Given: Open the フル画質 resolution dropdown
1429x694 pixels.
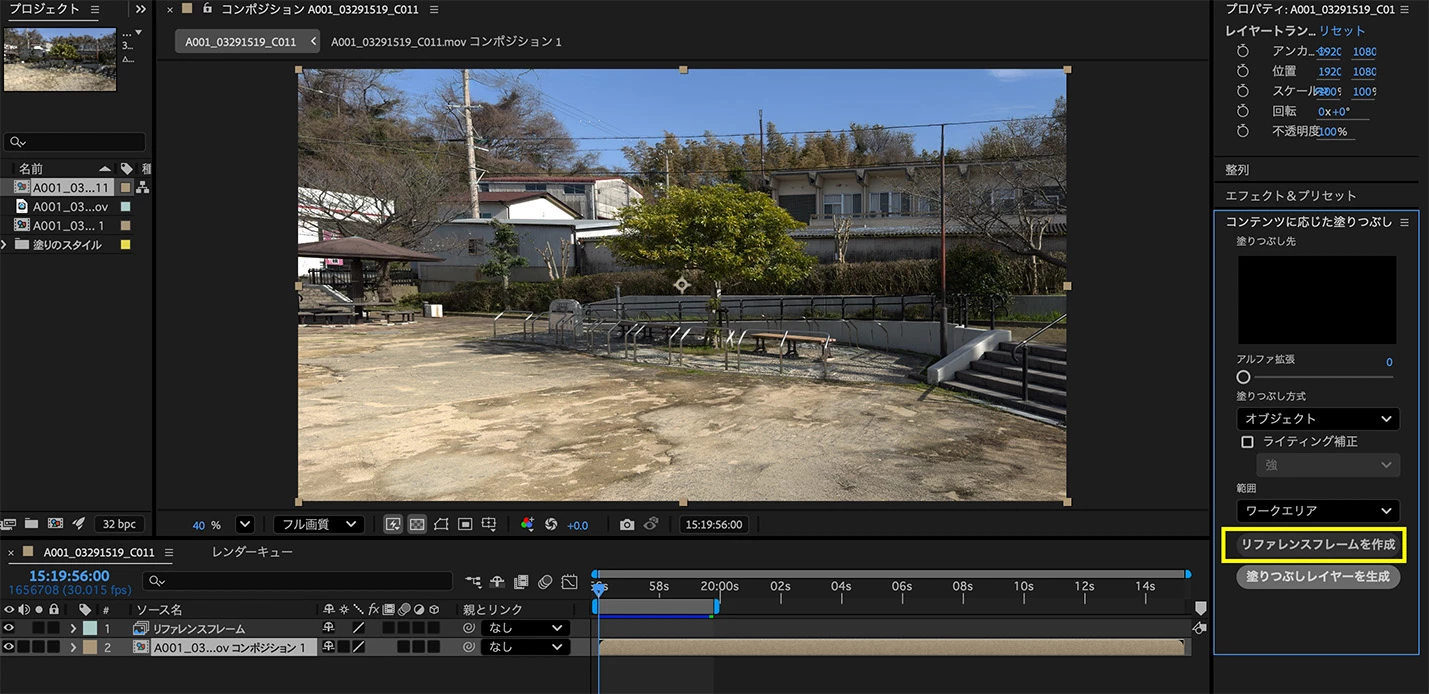Looking at the screenshot, I should [319, 524].
